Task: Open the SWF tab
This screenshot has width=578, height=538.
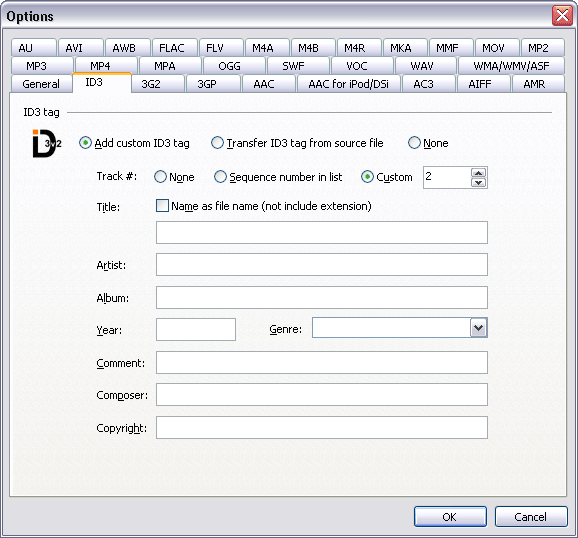Action: tap(298, 66)
